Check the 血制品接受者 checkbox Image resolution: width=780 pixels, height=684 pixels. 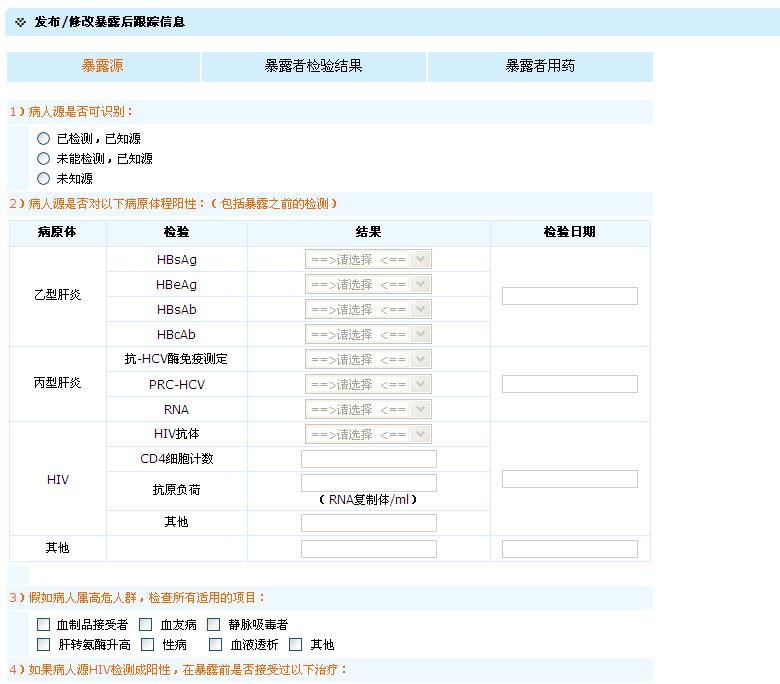click(44, 624)
